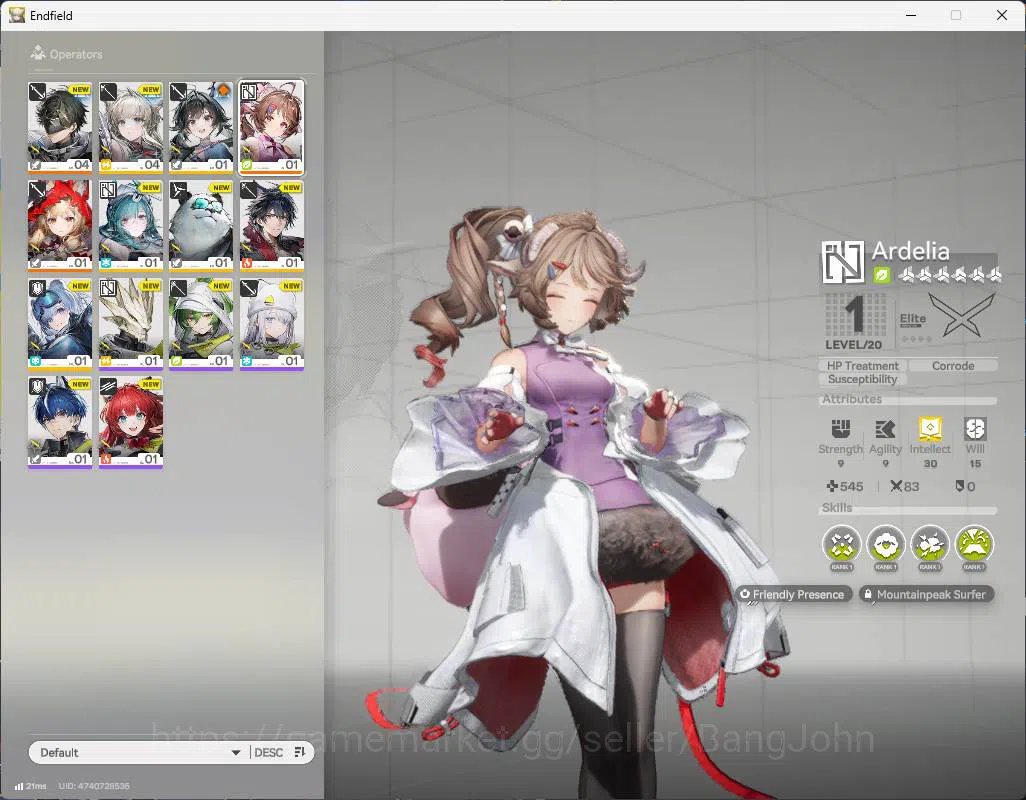Image resolution: width=1026 pixels, height=800 pixels.
Task: Click the green leaf element icon near Ardelia
Action: [x=881, y=275]
